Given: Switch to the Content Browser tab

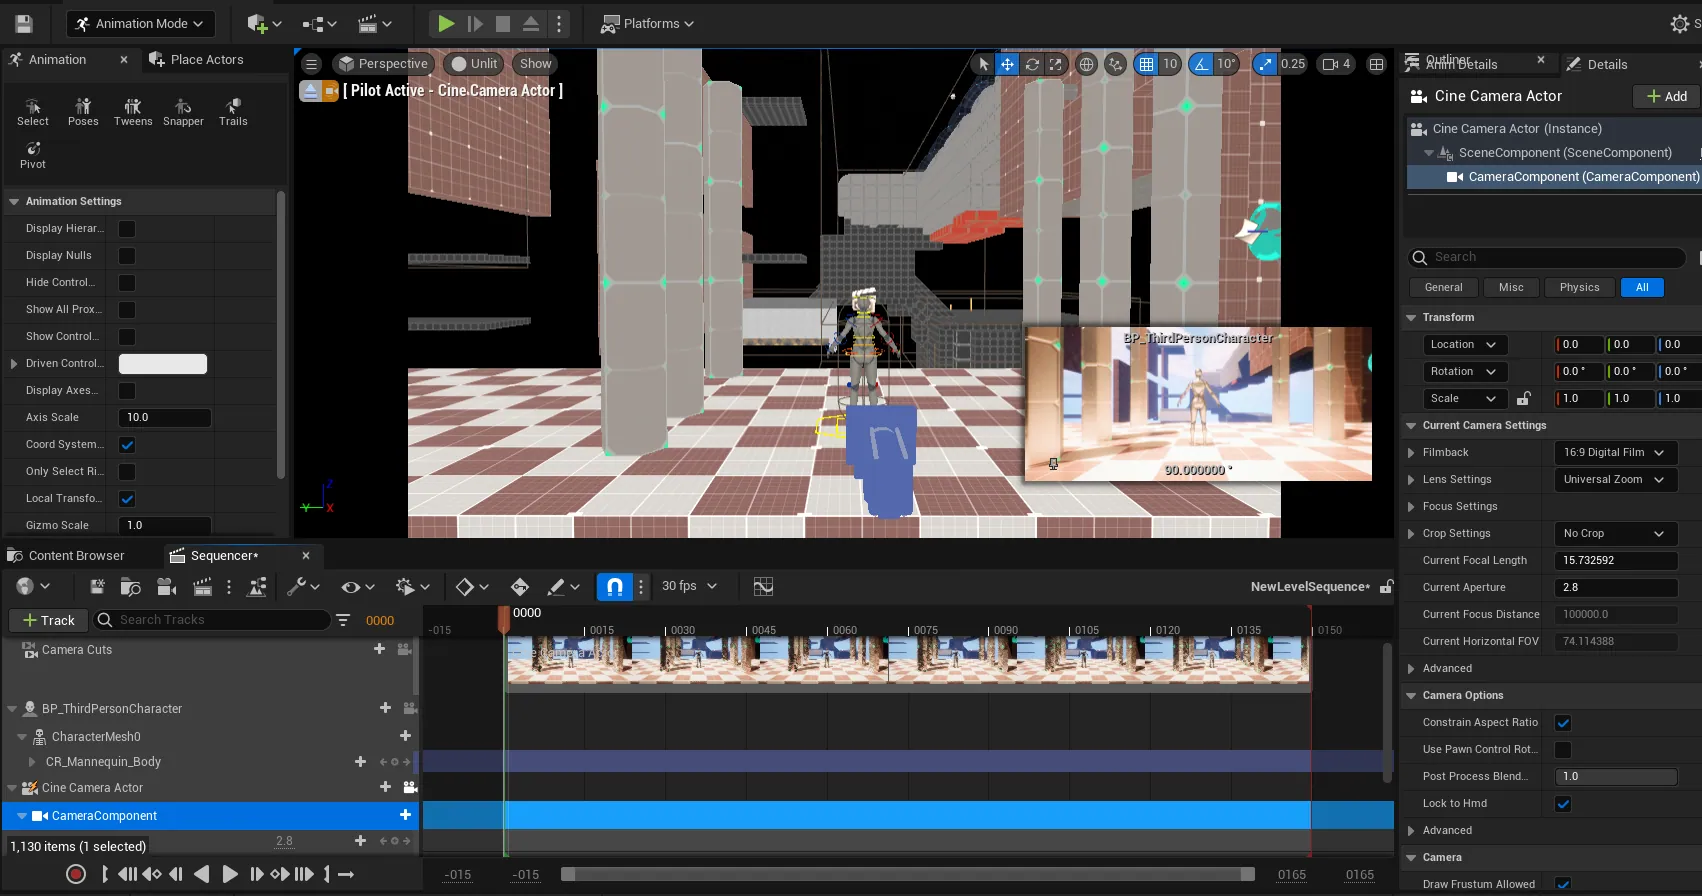Looking at the screenshot, I should (67, 556).
